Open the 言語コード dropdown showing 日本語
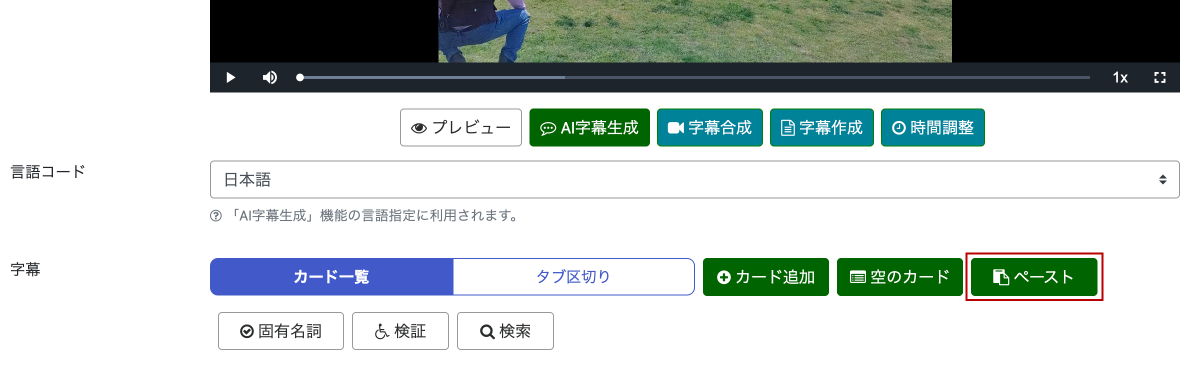The height and width of the screenshot is (370, 1190). tap(694, 180)
